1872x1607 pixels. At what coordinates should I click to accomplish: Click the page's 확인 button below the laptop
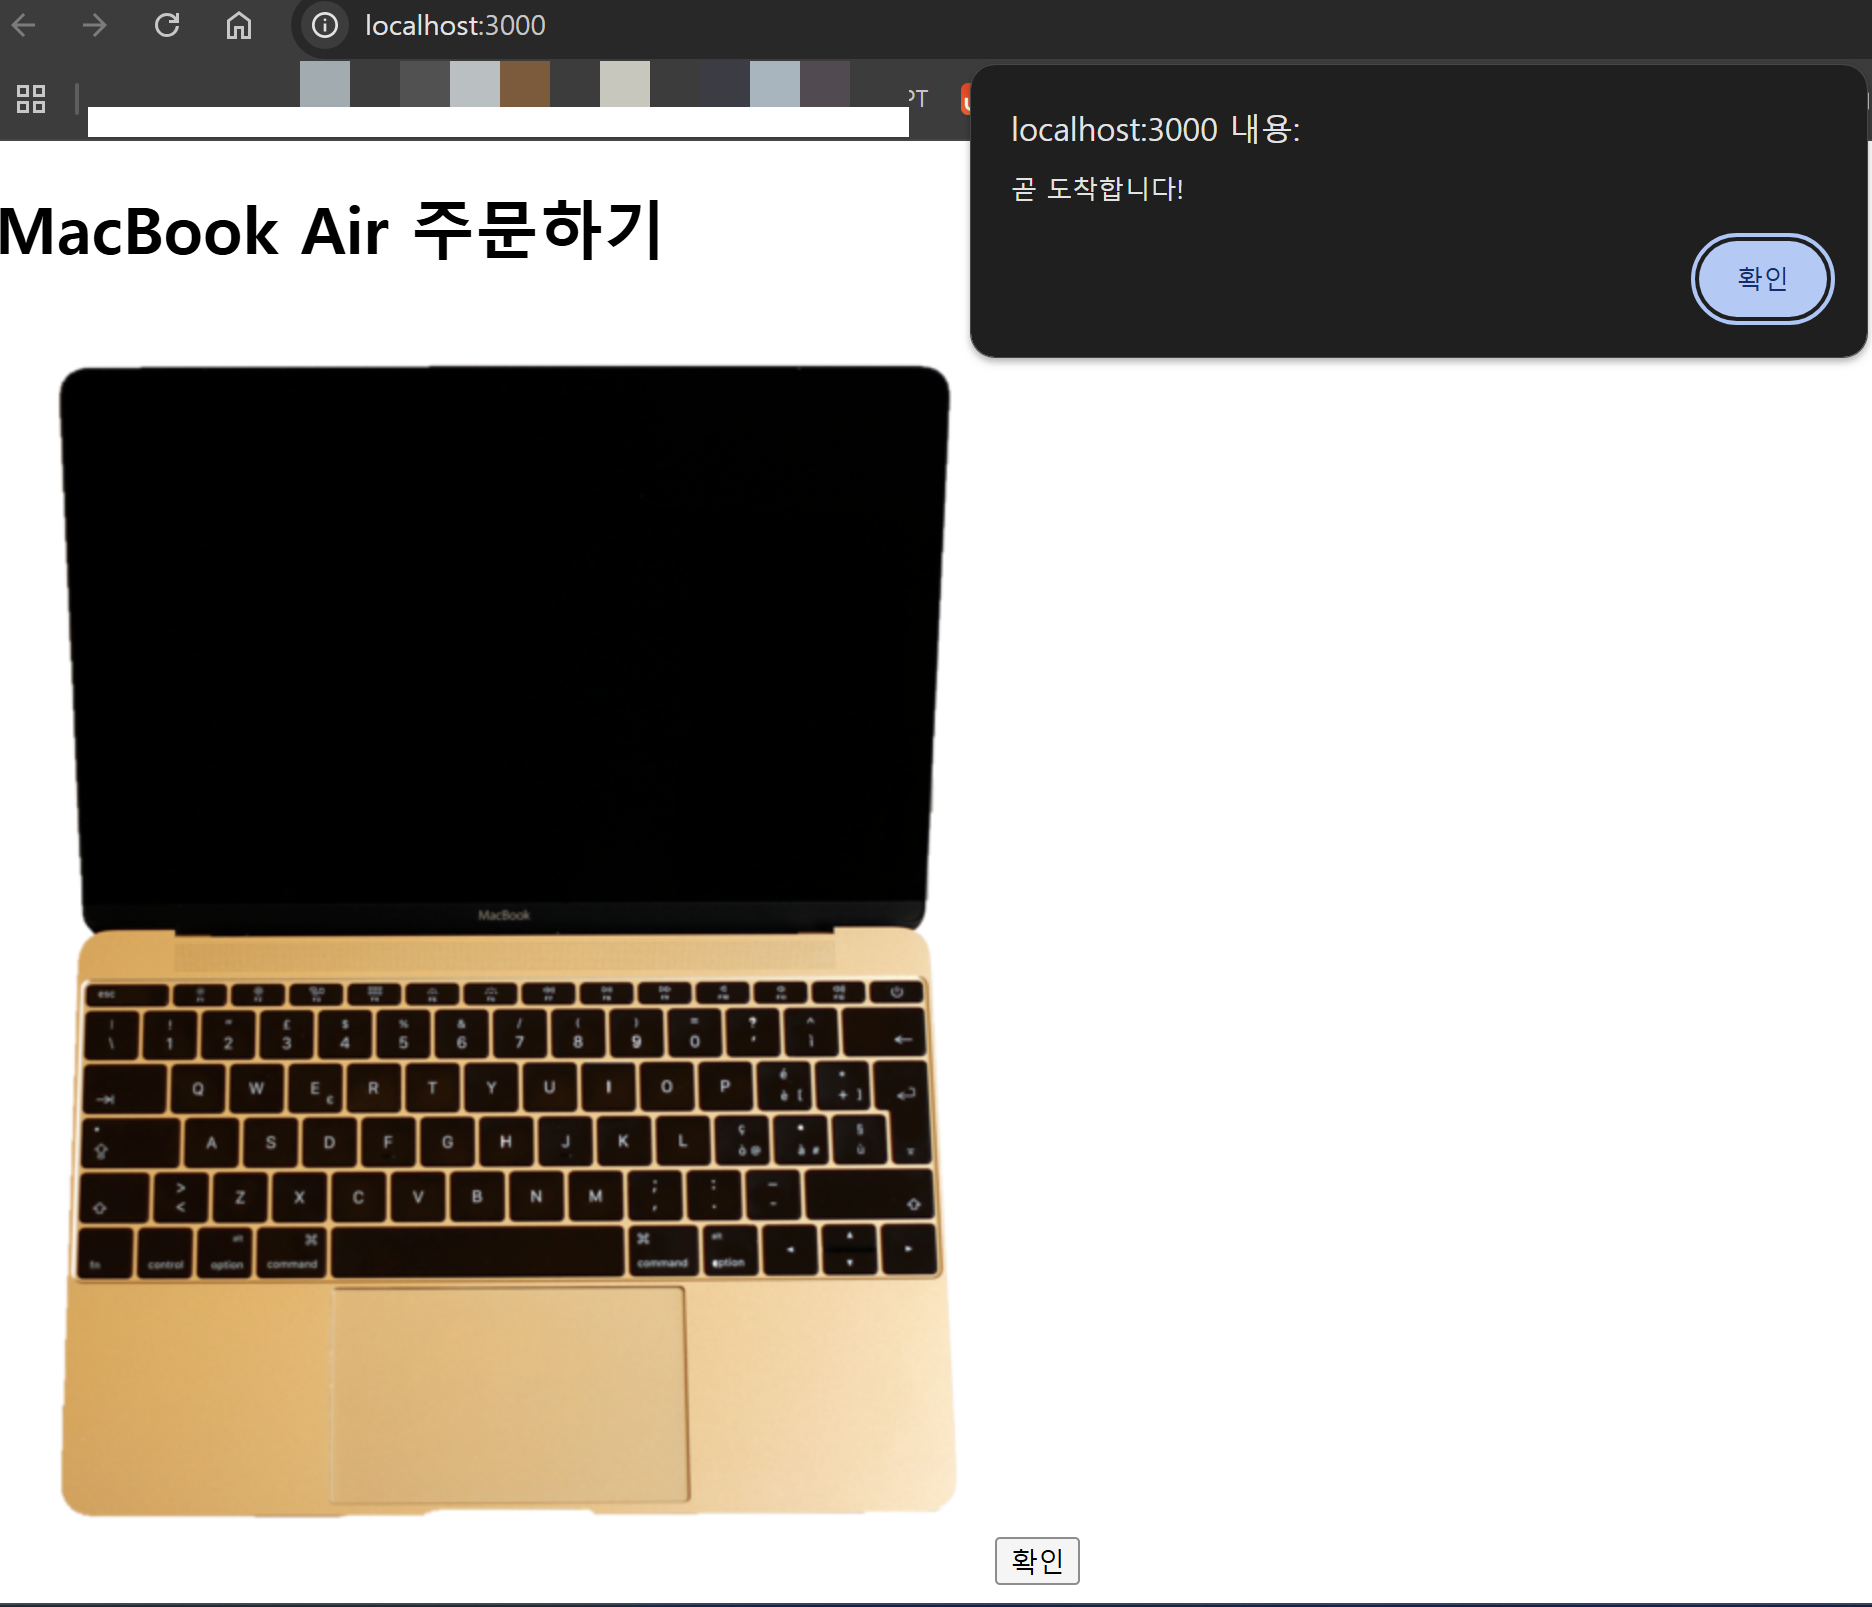(1037, 1560)
